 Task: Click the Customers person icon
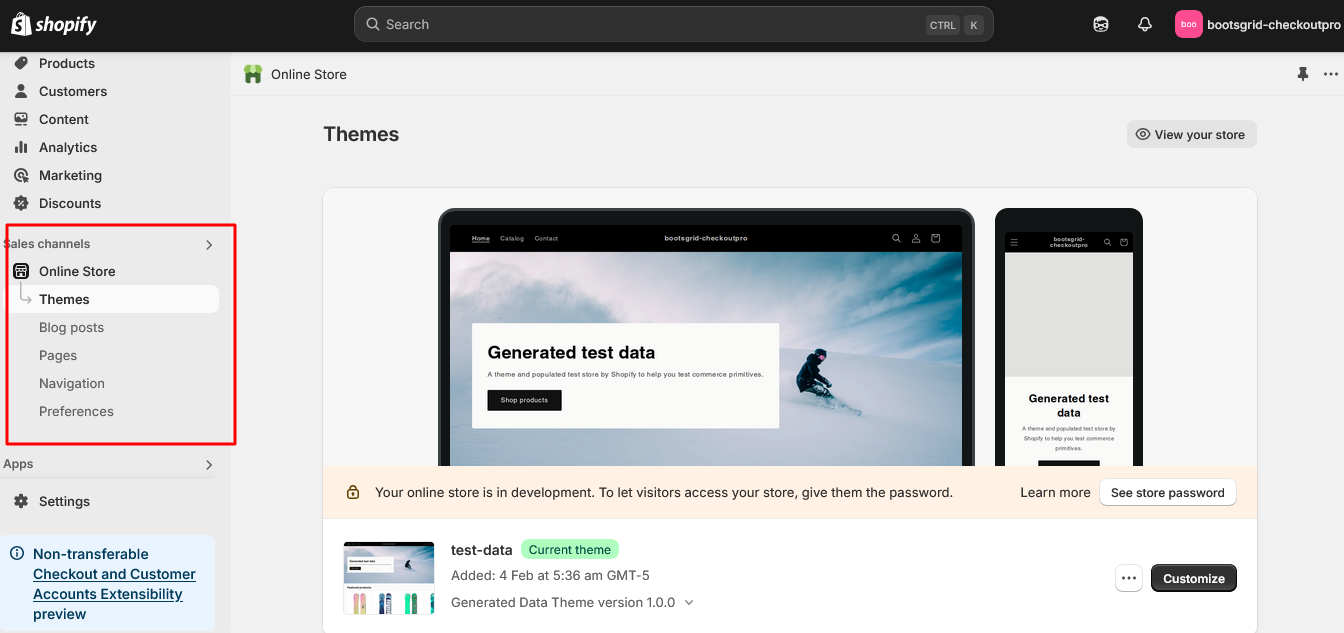tap(21, 91)
